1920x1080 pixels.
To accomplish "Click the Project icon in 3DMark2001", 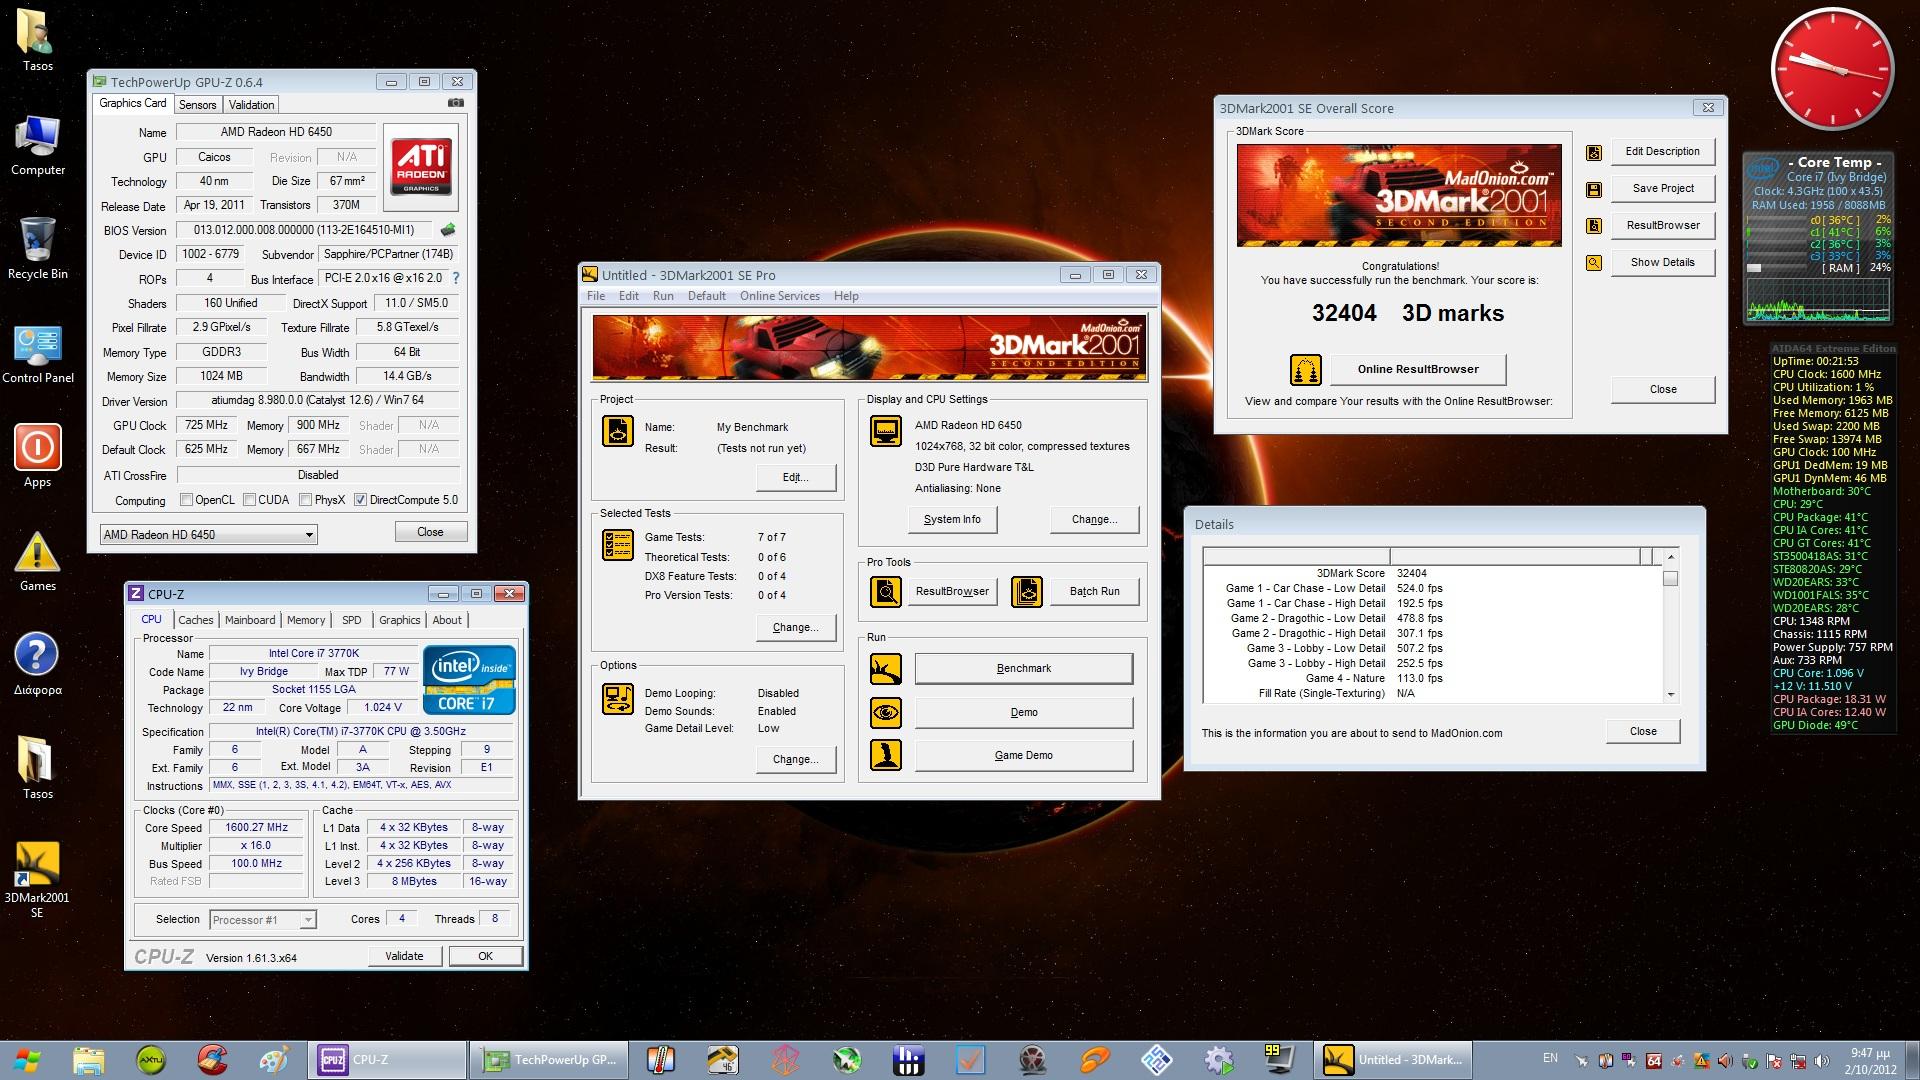I will (x=618, y=431).
